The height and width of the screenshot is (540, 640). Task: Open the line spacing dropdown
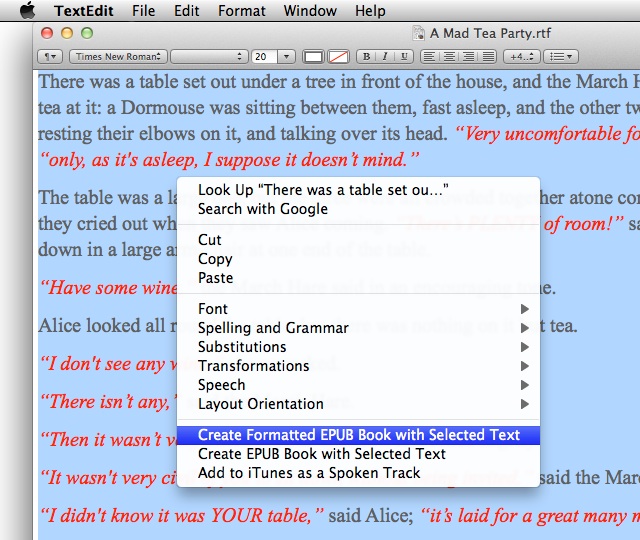click(522, 56)
